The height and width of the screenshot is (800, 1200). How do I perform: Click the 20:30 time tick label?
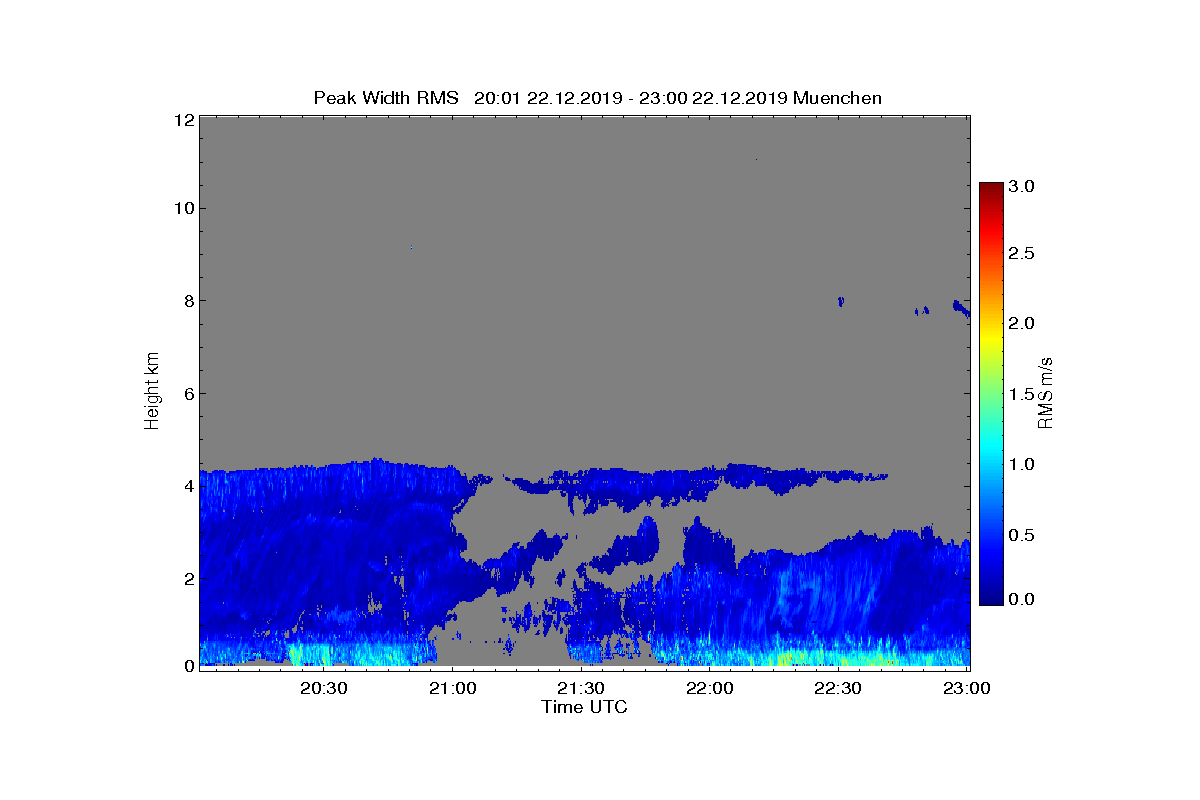pyautogui.click(x=323, y=688)
